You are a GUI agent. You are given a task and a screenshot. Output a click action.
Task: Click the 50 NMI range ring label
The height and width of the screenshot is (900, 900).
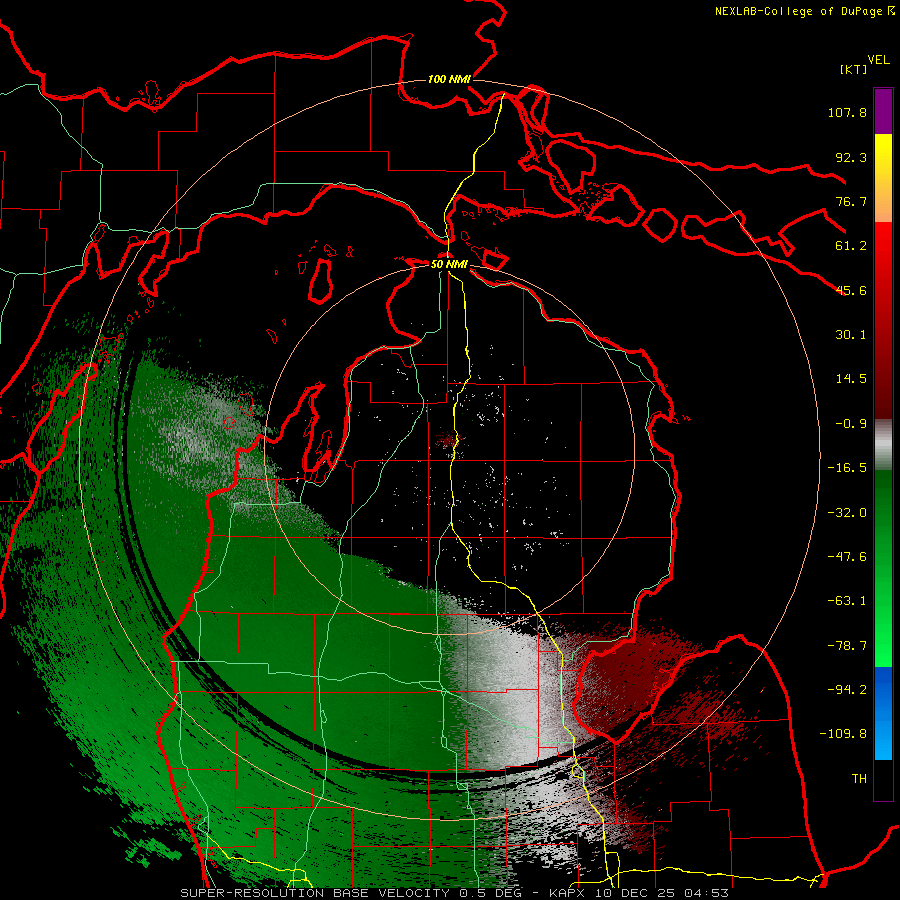point(449,264)
